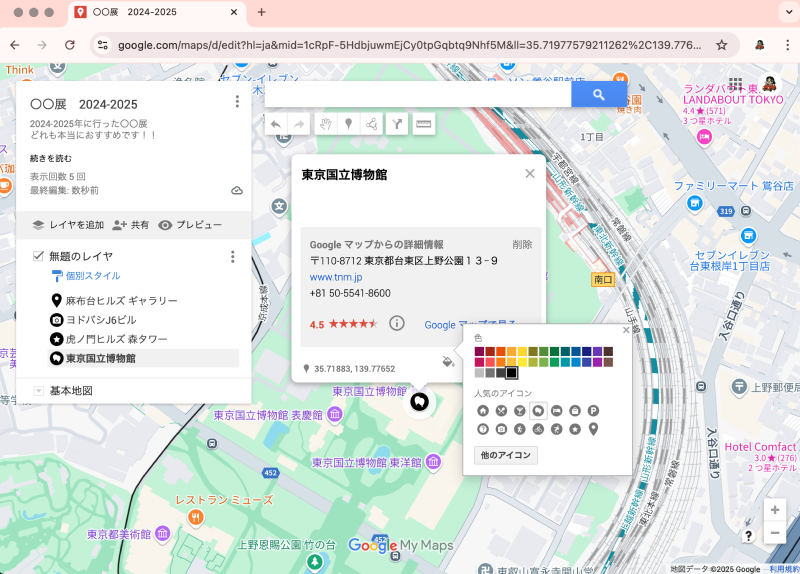Open a new Chrome tab

pos(261,12)
